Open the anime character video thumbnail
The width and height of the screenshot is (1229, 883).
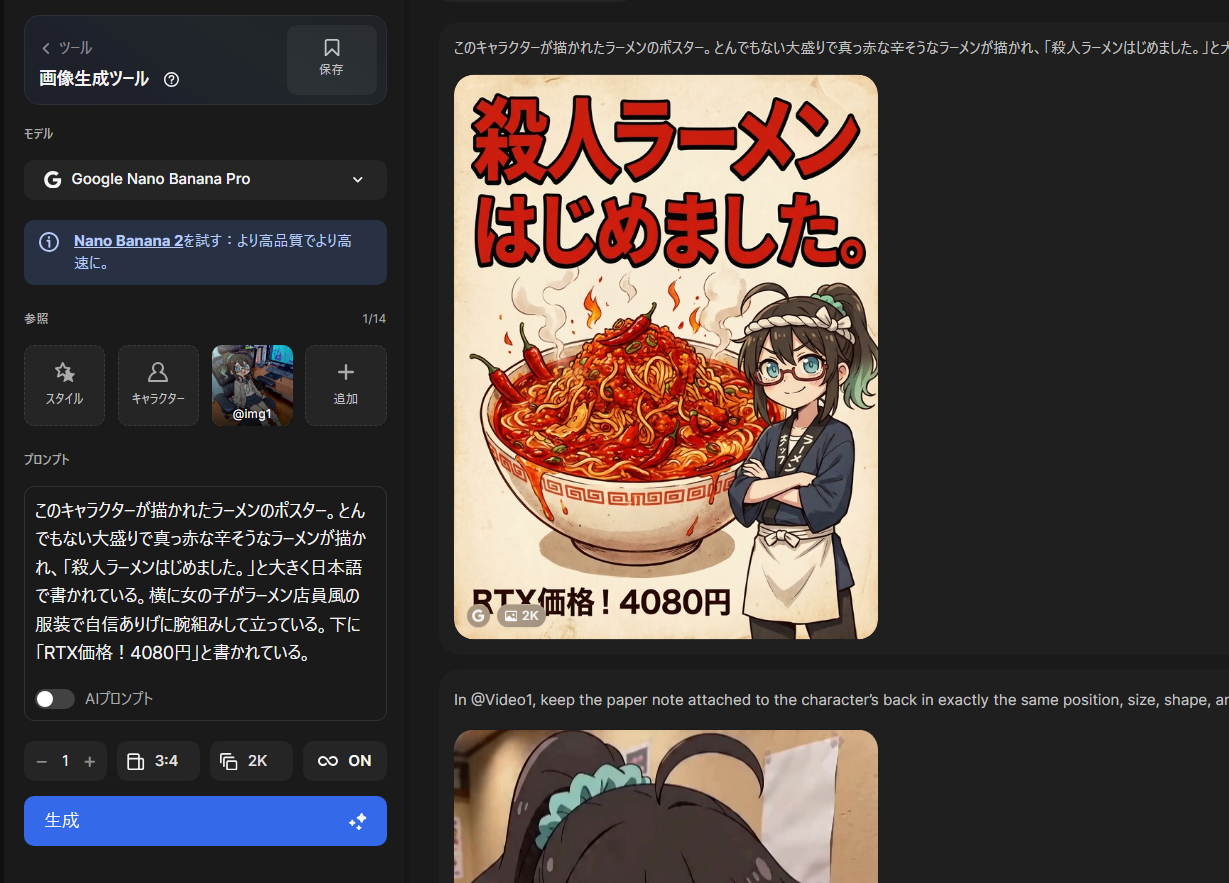click(x=666, y=806)
